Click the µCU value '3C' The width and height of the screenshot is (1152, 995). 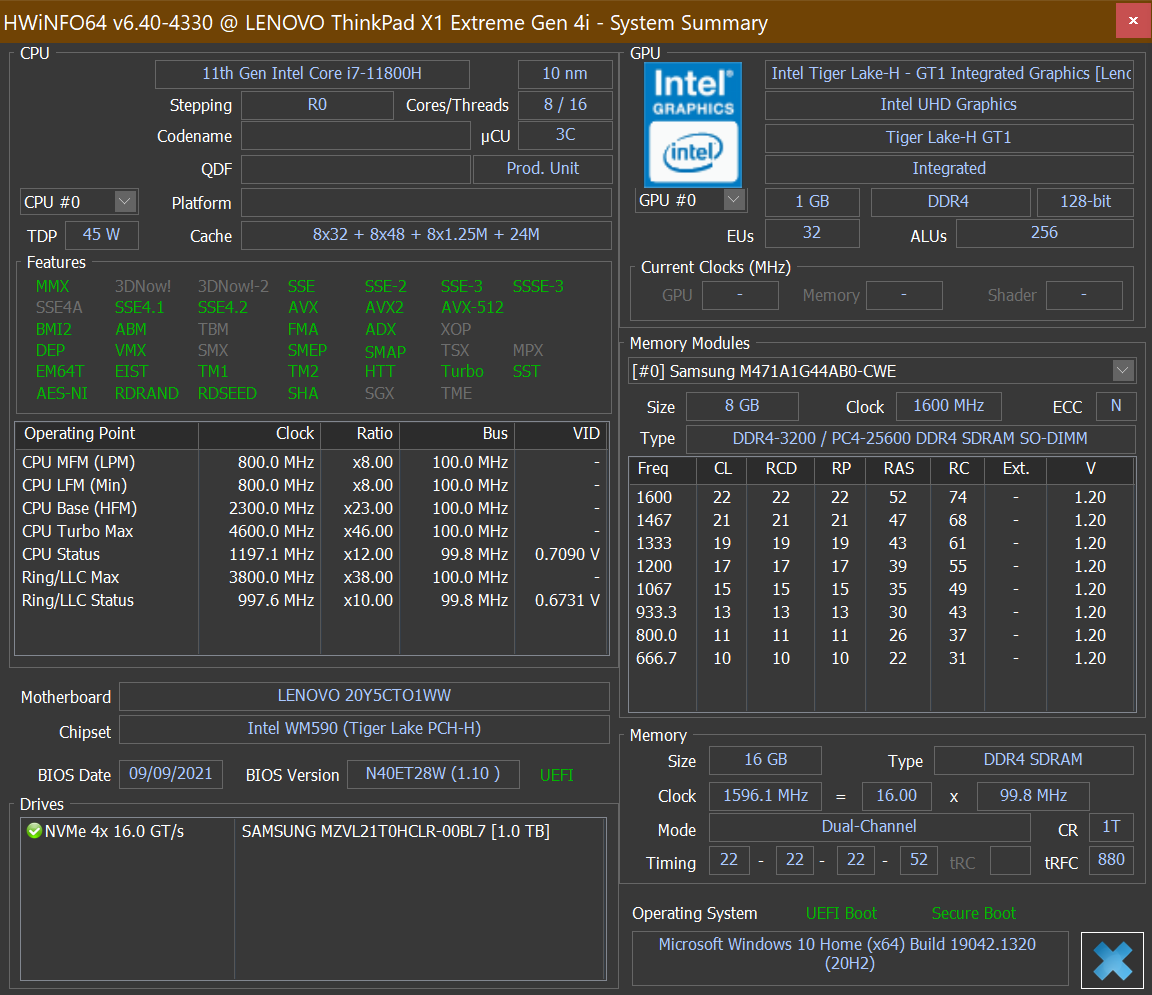(565, 135)
